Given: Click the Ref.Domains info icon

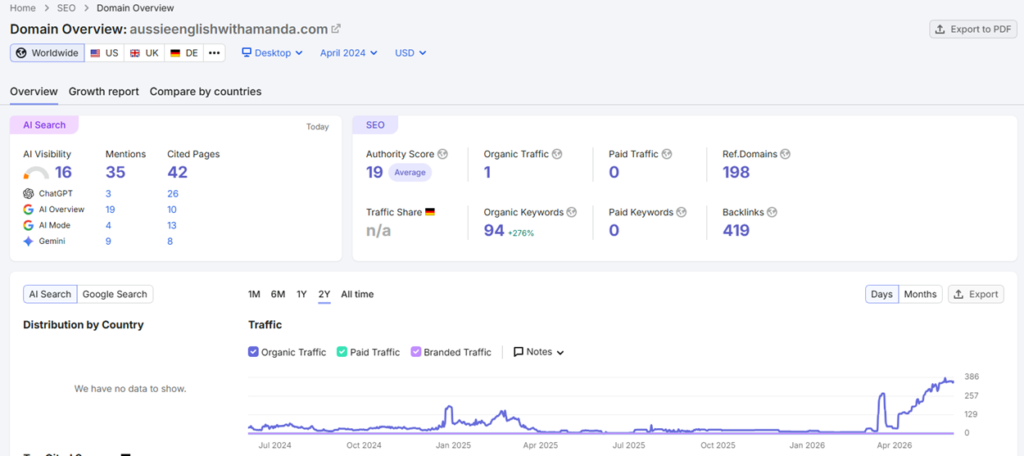Looking at the screenshot, I should coord(785,154).
